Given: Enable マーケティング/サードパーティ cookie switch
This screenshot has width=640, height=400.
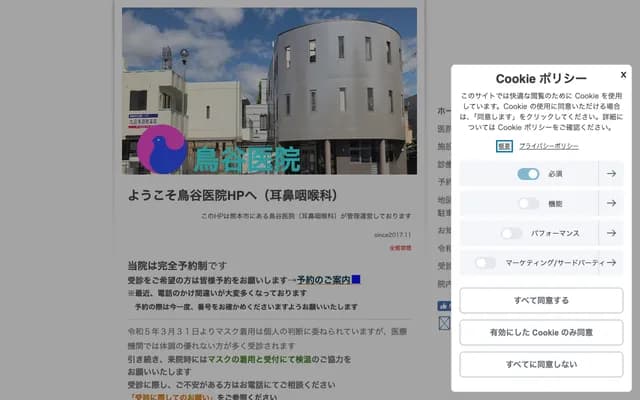Looking at the screenshot, I should click(x=485, y=262).
